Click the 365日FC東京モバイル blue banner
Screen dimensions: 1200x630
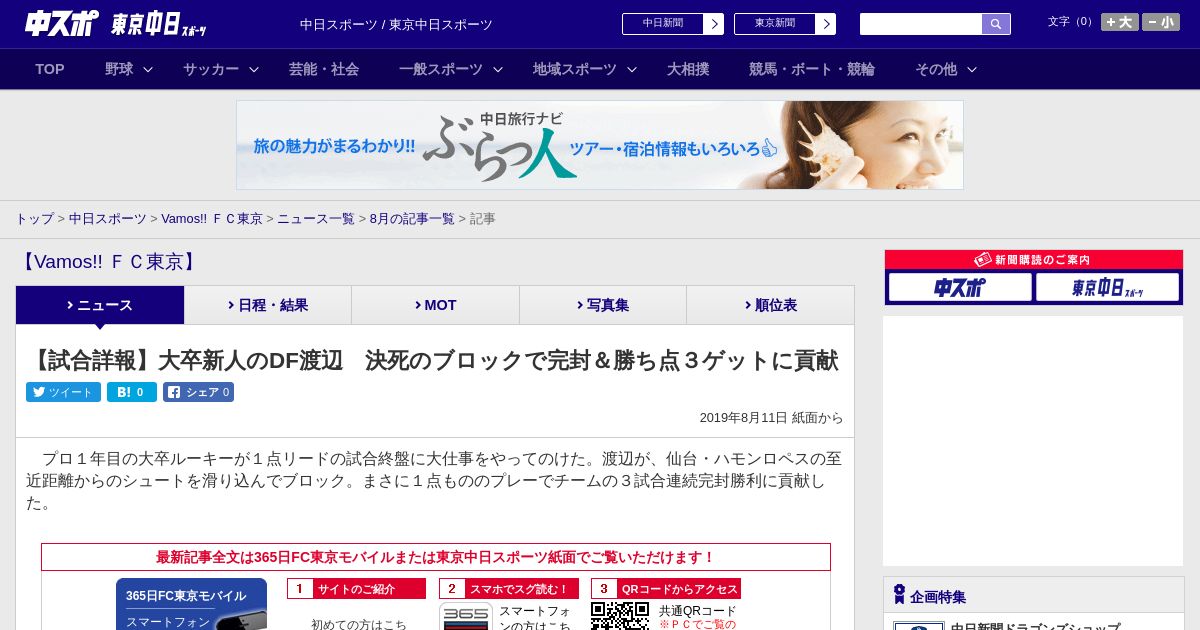tap(191, 604)
